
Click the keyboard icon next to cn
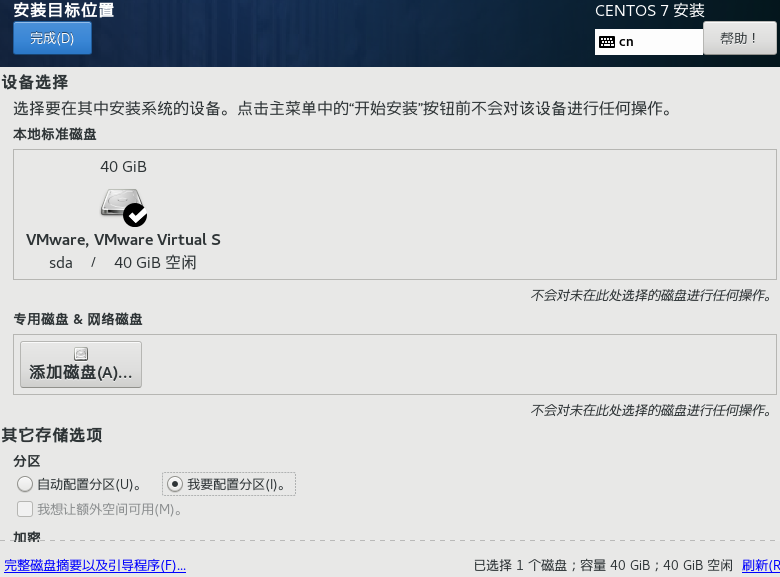point(607,42)
